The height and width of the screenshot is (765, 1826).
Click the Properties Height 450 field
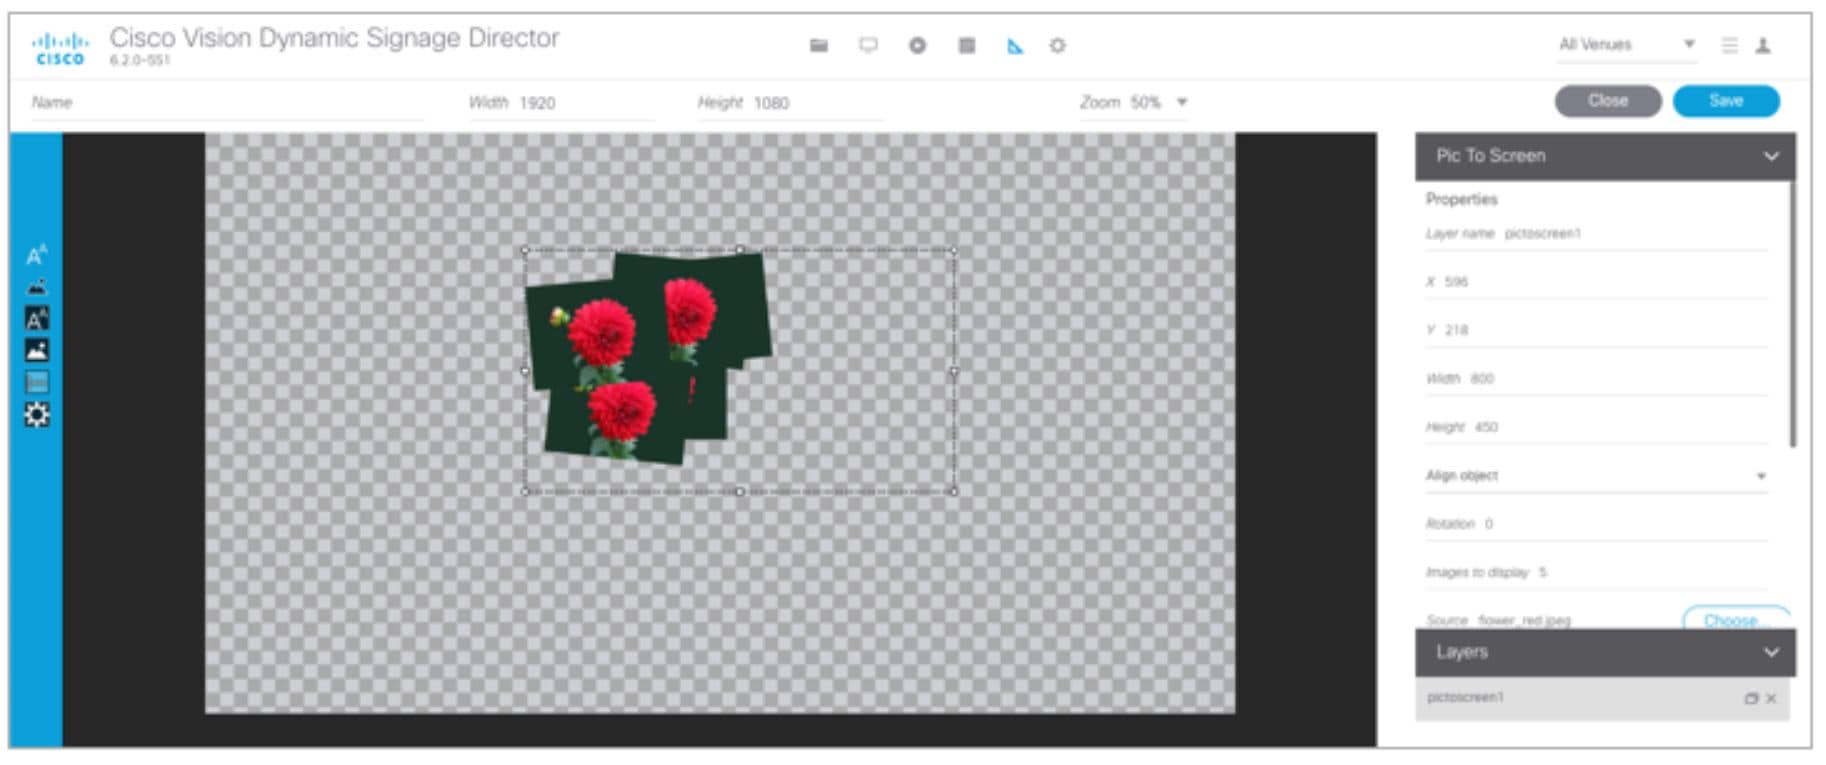[x=1596, y=427]
